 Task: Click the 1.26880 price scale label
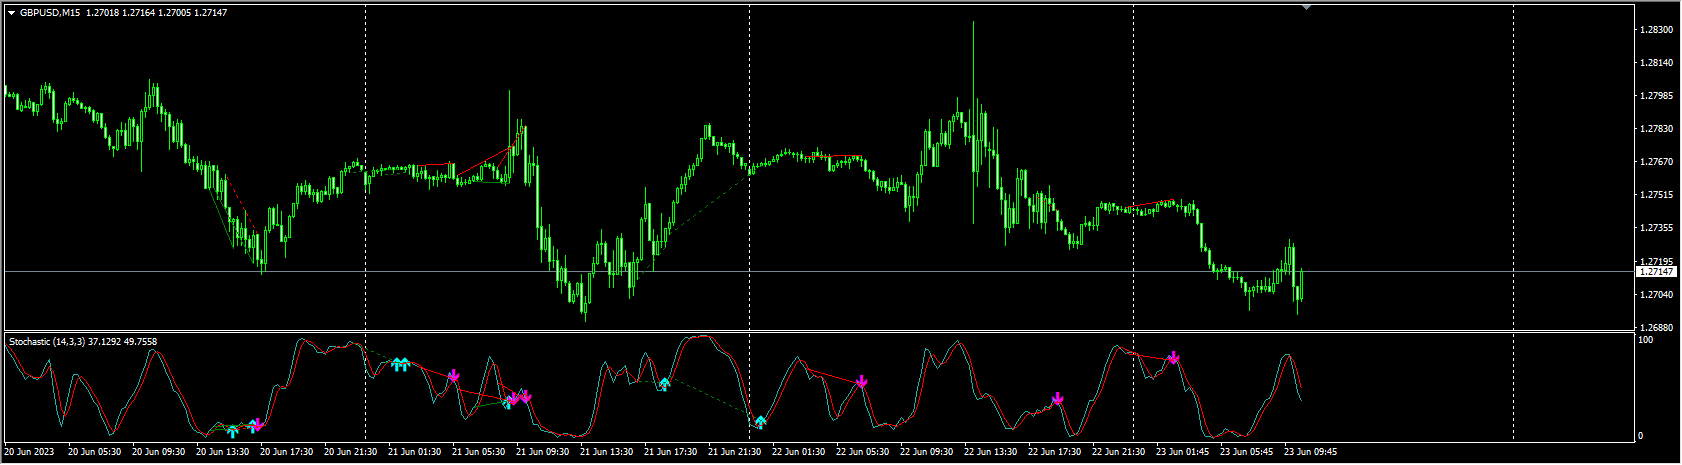click(1656, 328)
